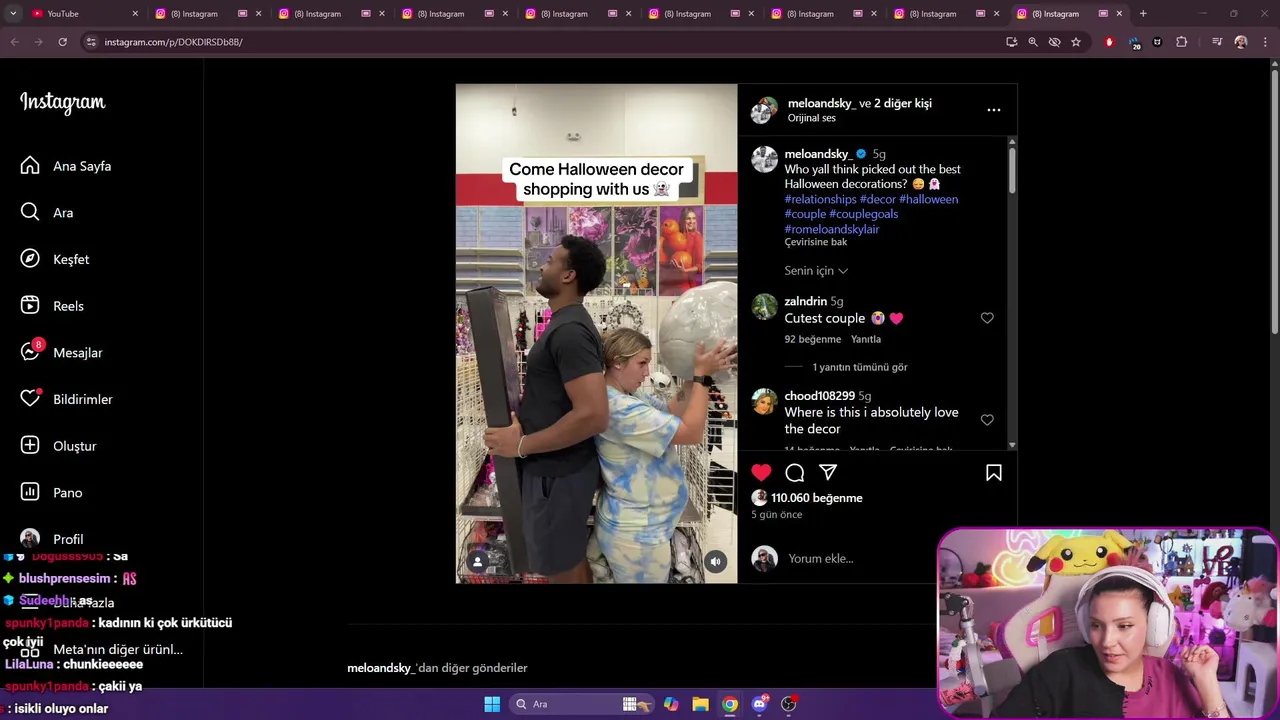Screen dimensions: 1280x720
Task: Open Chrome's three-dot menu
Action: 1265,42
